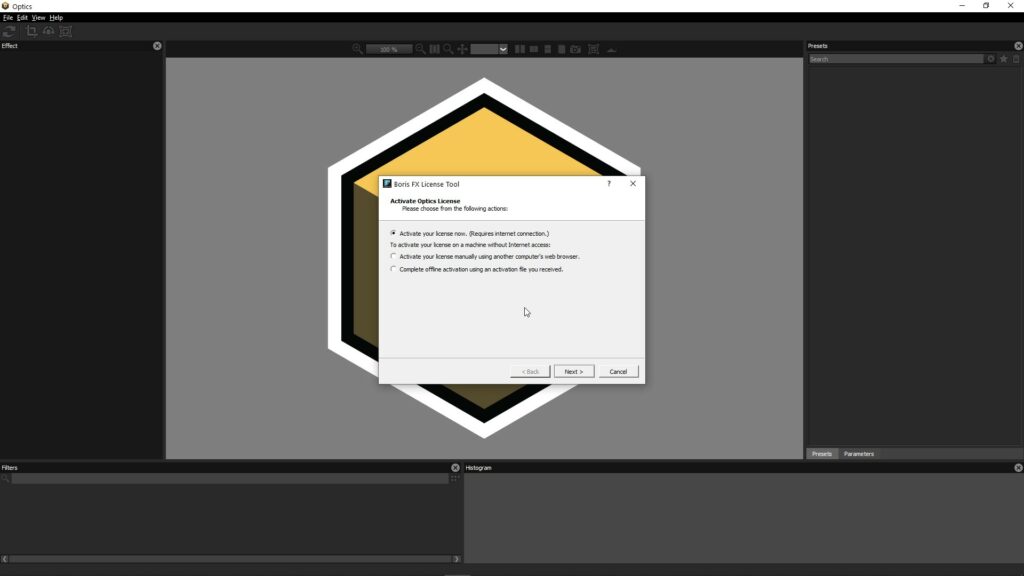Click the second single-pane view icon
The height and width of the screenshot is (576, 1024).
562,49
